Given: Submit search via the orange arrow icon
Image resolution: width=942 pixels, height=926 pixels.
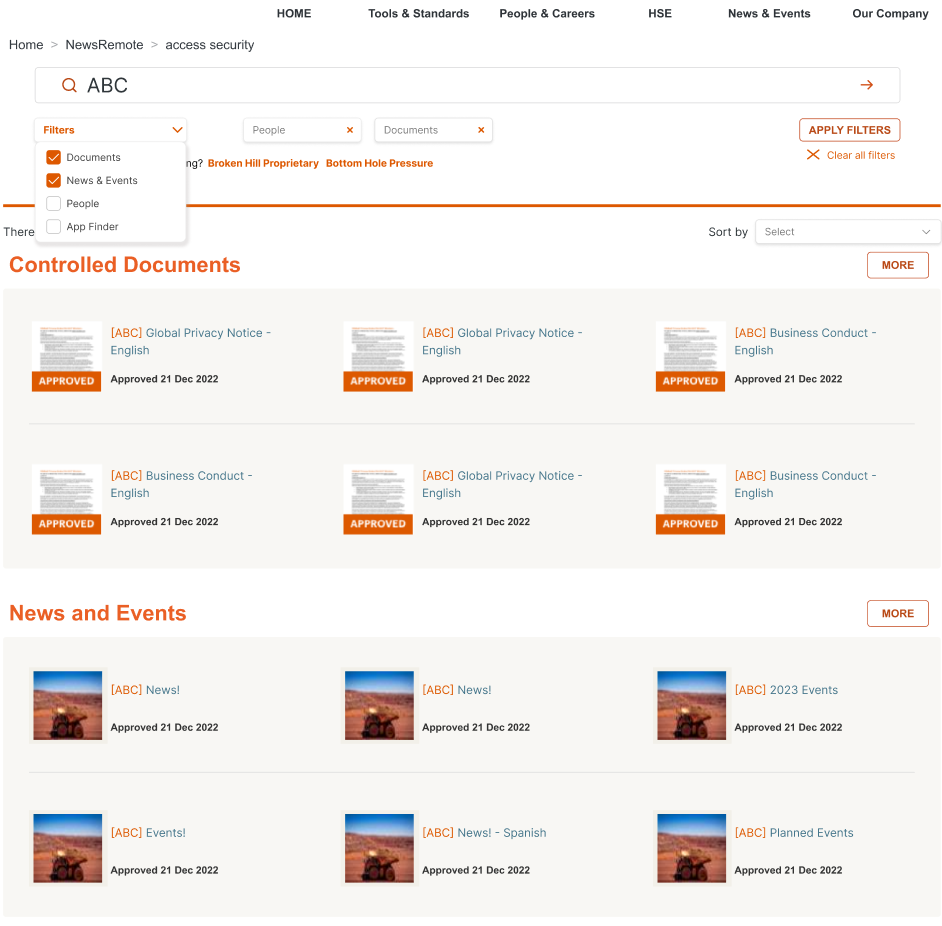Looking at the screenshot, I should [x=866, y=85].
